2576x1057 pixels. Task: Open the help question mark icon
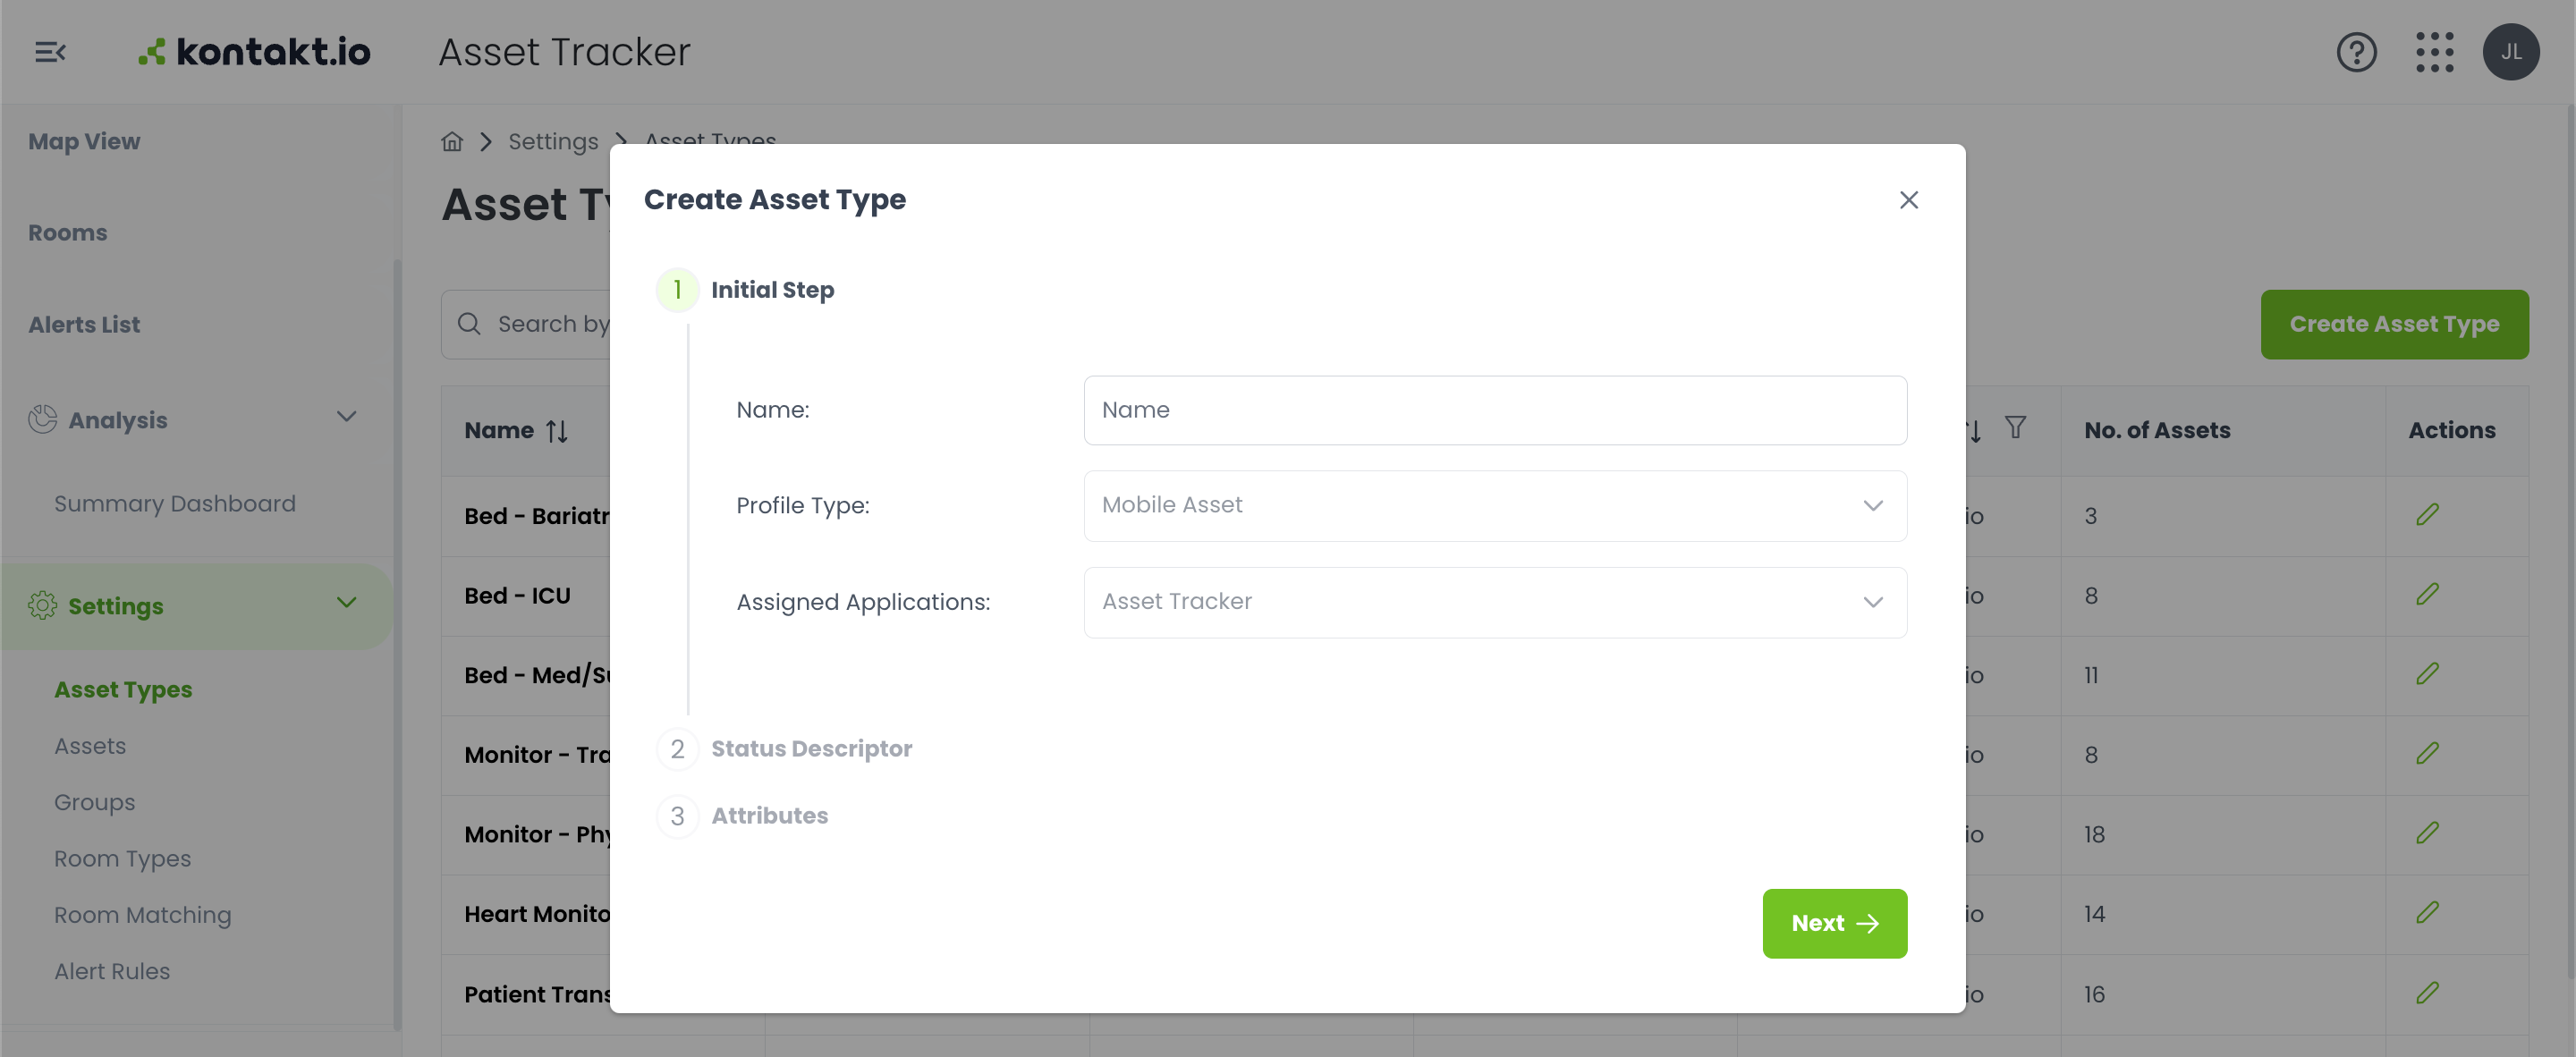[2356, 52]
